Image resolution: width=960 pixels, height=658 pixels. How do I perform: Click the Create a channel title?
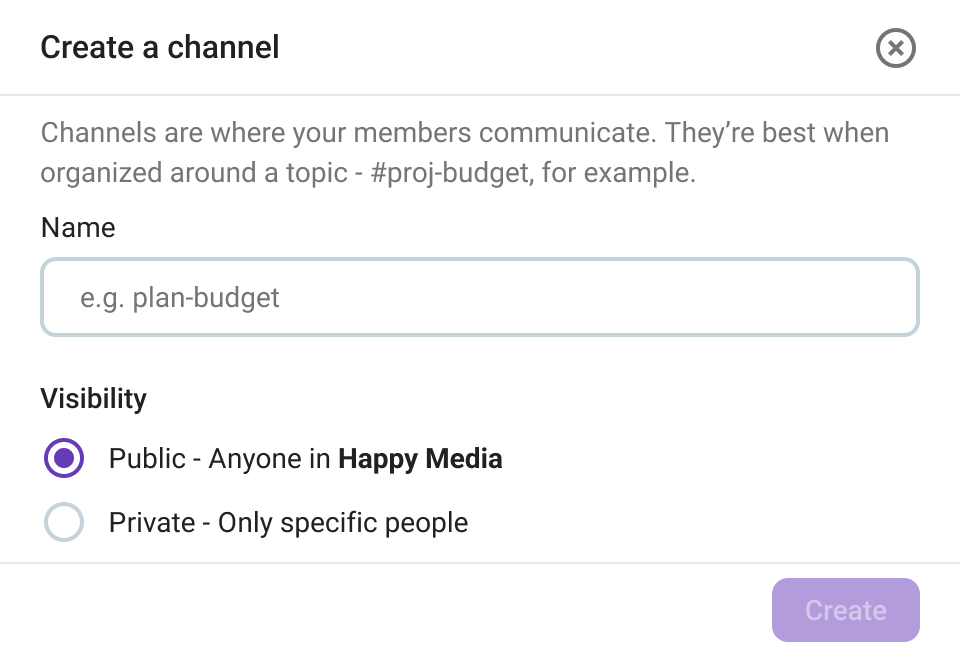pyautogui.click(x=159, y=47)
